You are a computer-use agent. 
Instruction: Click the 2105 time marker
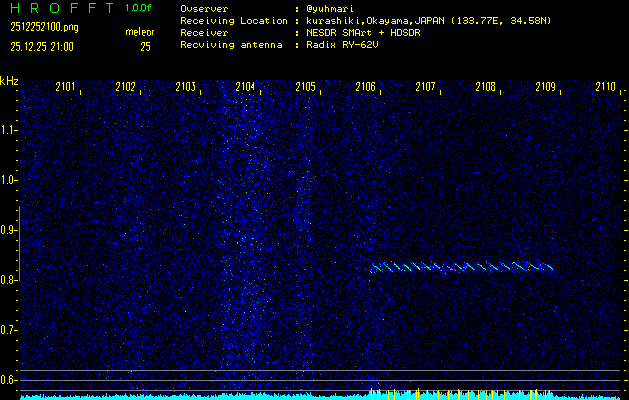[305, 87]
